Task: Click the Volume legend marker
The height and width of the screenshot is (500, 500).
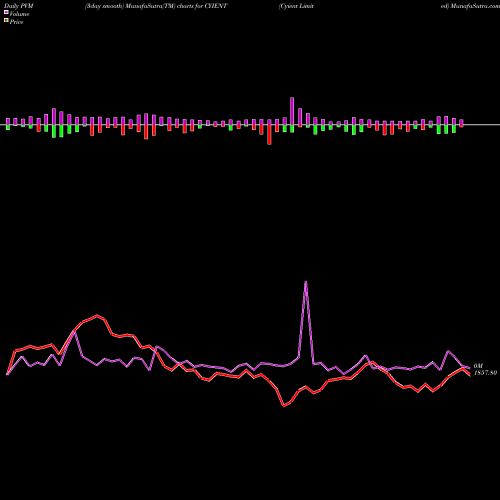Action: (6, 12)
